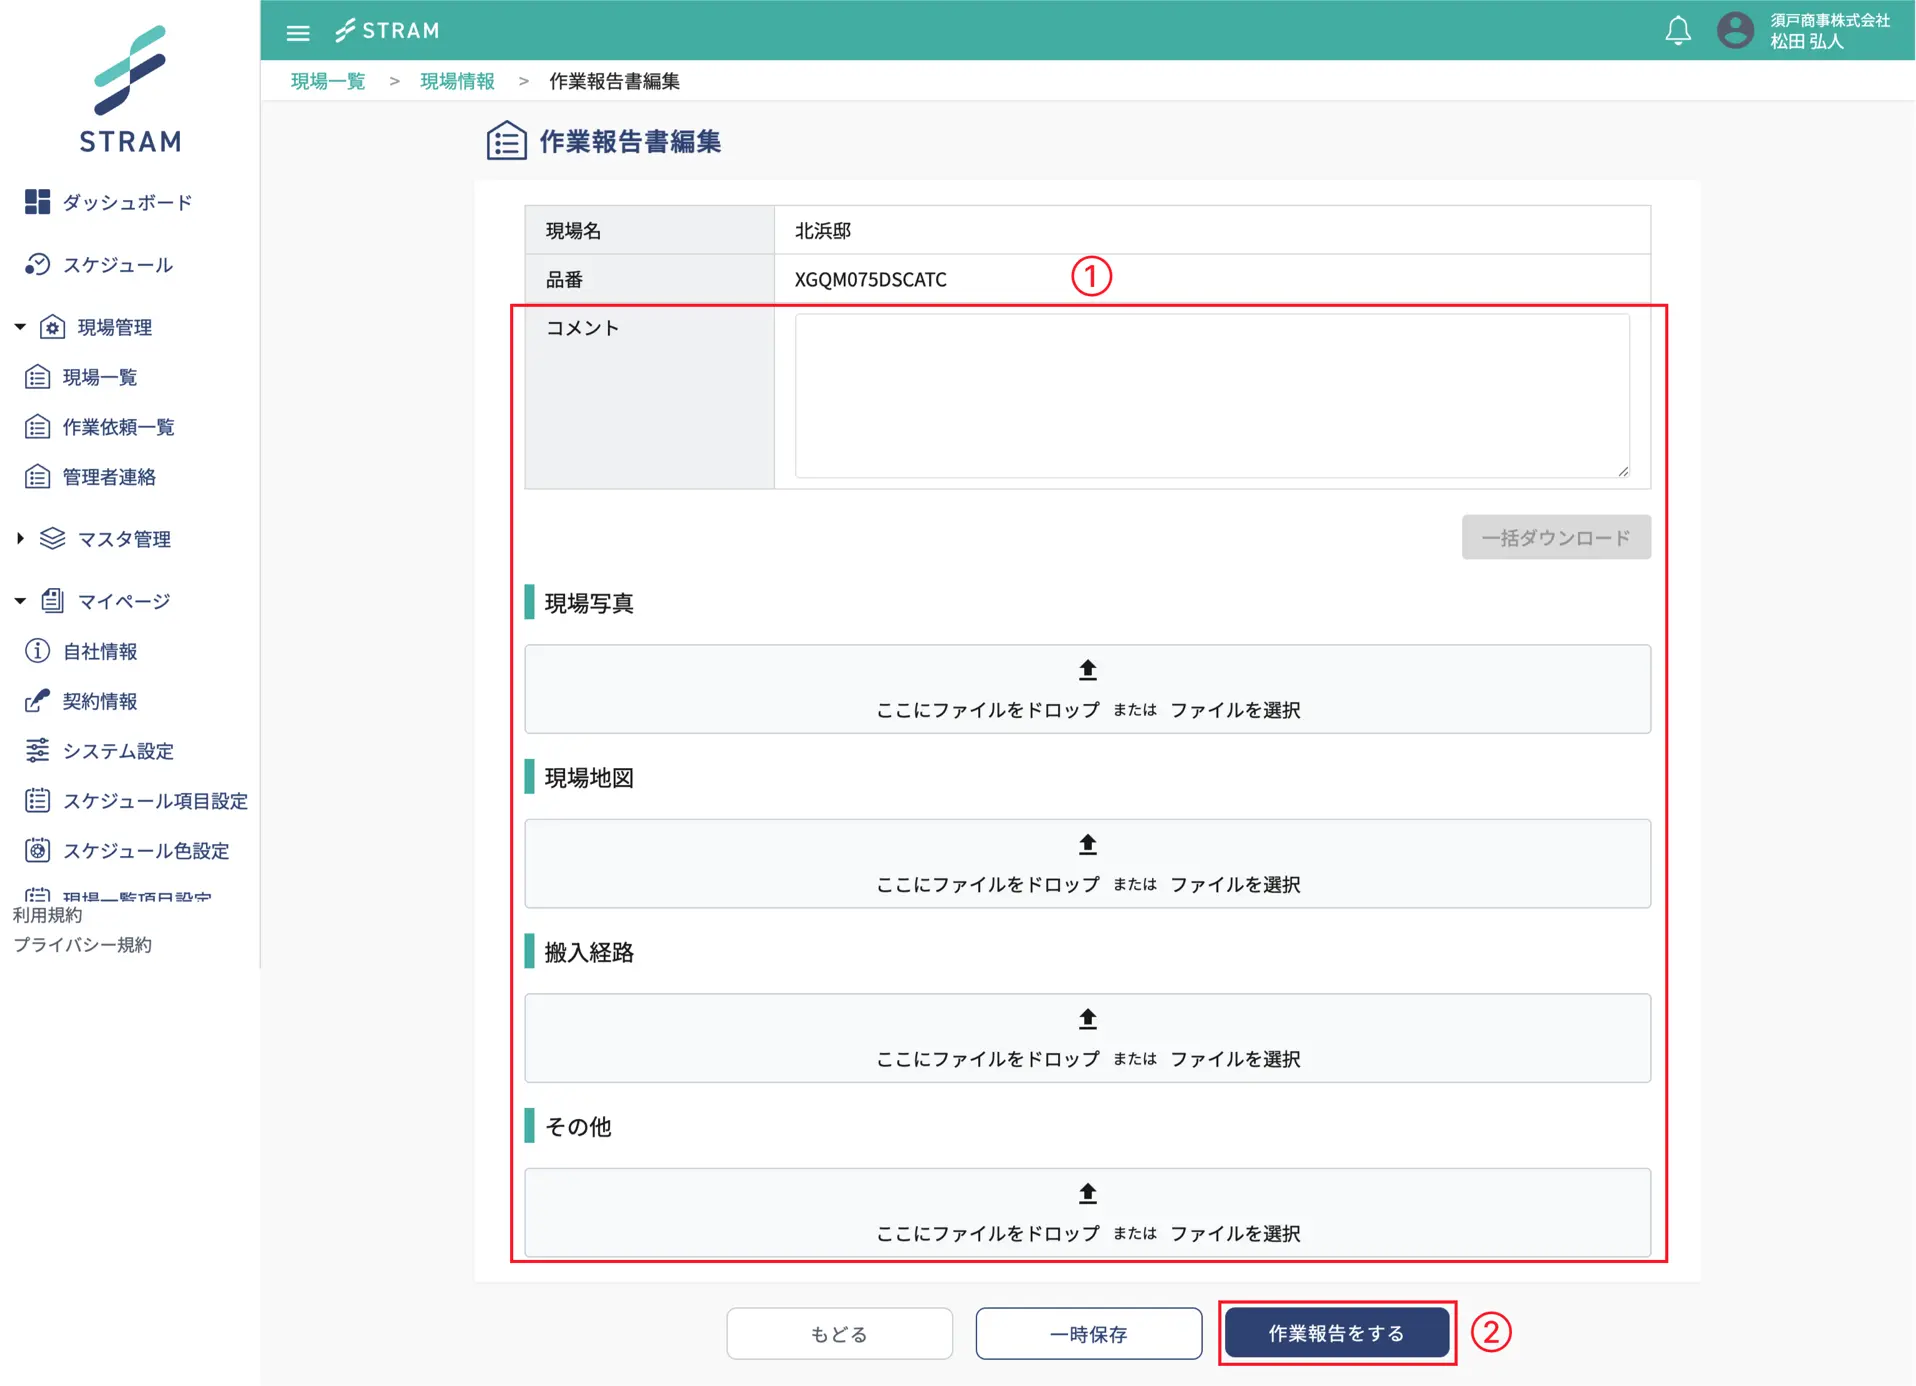
Task: Click the upload arrow under その他
Action: [1087, 1193]
